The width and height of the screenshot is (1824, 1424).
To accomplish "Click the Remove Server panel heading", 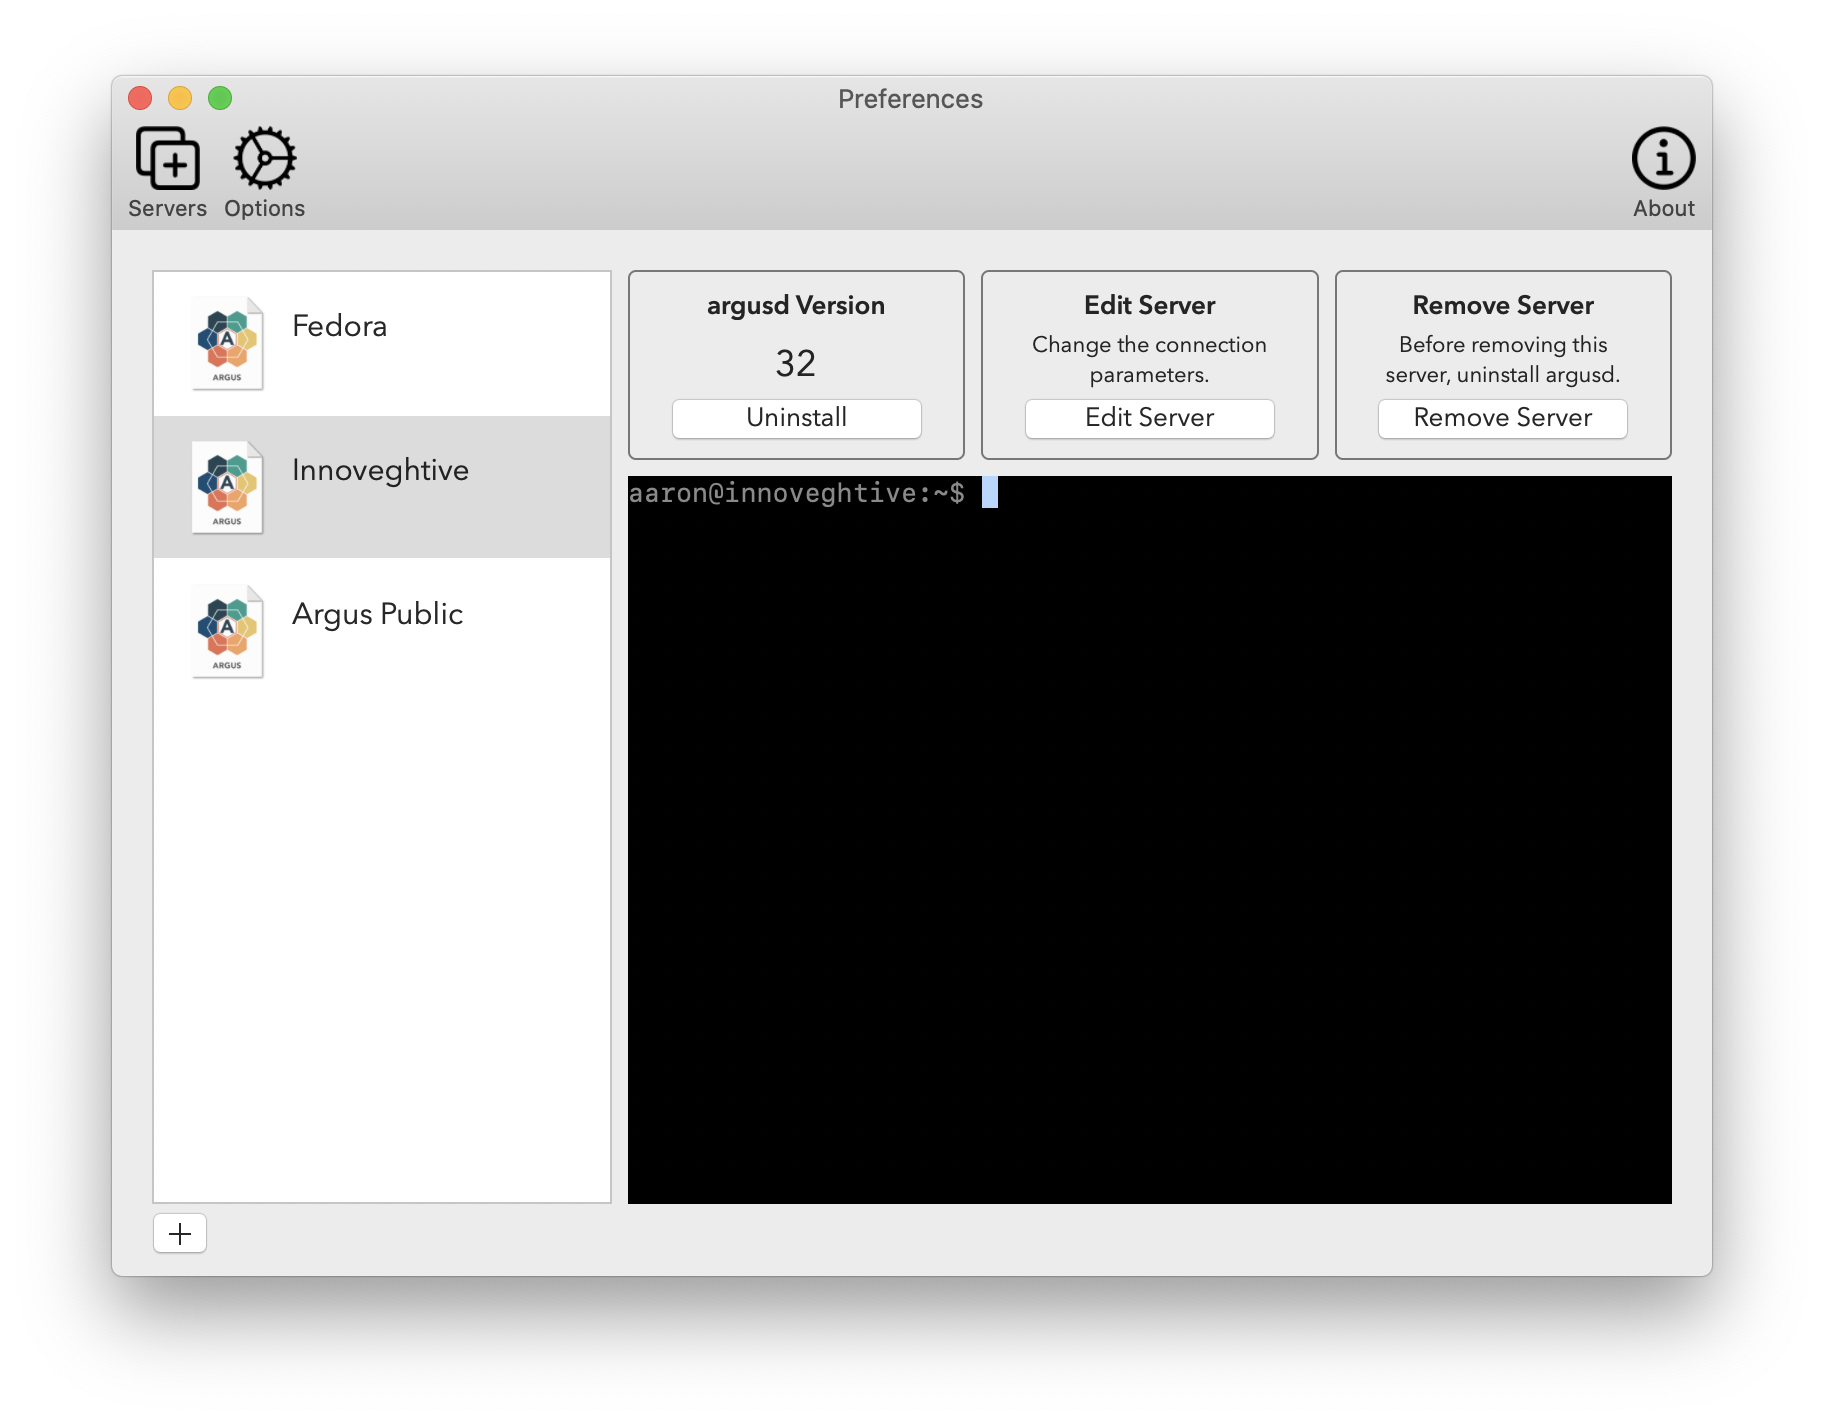I will (x=1502, y=305).
